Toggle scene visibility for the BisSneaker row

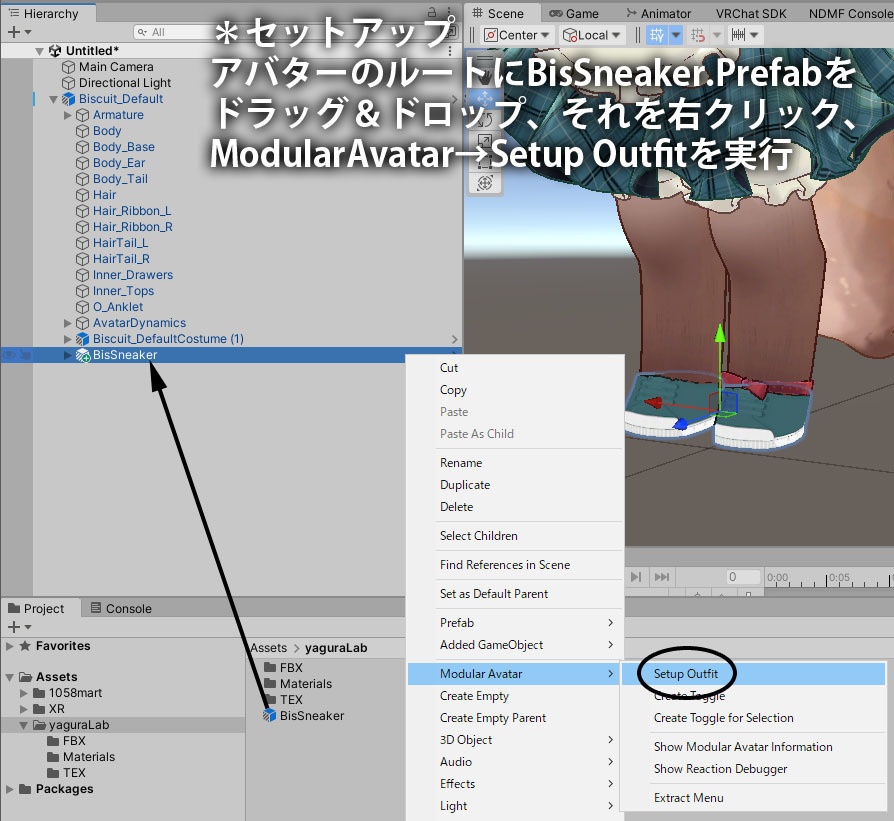click(x=10, y=354)
